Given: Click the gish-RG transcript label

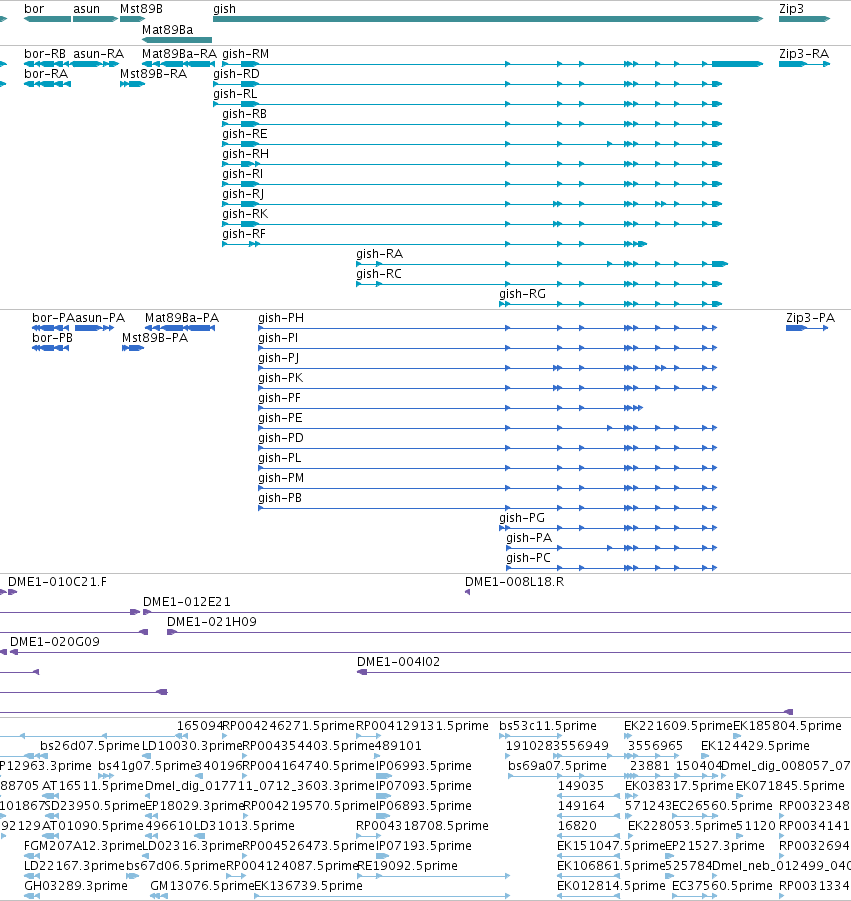Looking at the screenshot, I should point(522,295).
